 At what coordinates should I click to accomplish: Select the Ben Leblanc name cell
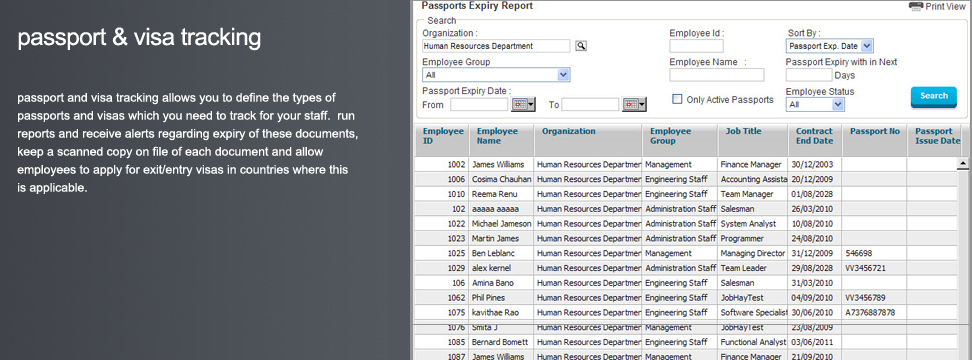(x=501, y=253)
